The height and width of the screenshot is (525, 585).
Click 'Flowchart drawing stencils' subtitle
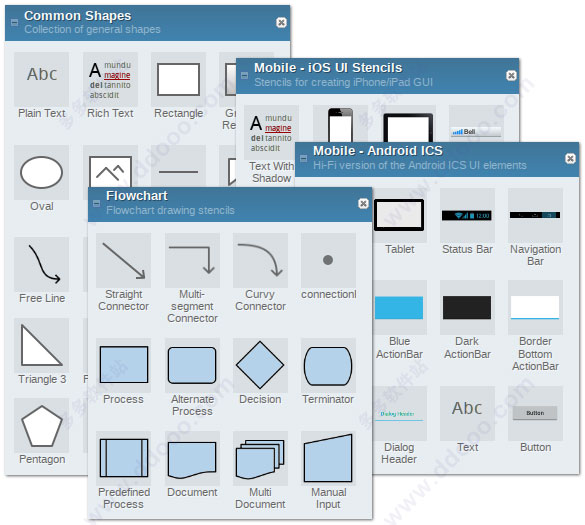tap(170, 210)
